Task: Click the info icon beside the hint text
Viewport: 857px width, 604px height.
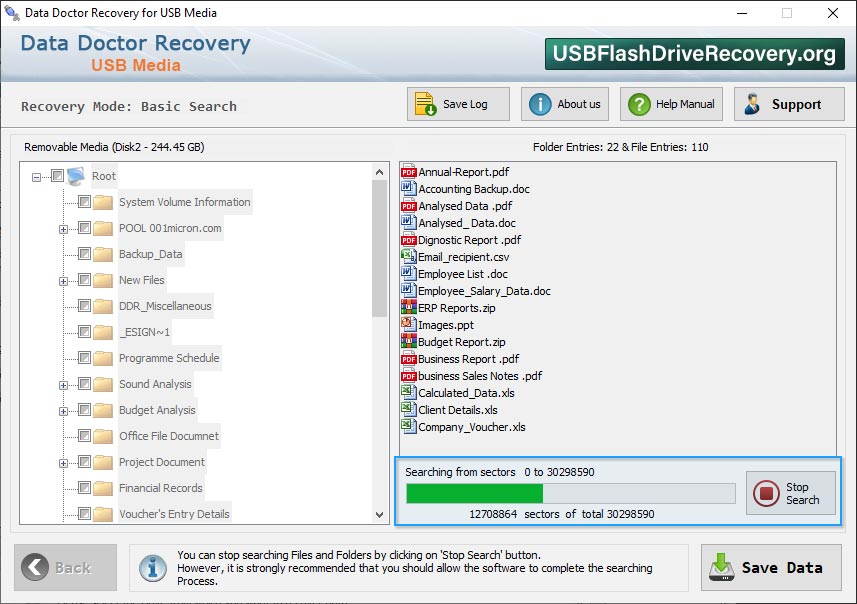Action: pos(152,567)
